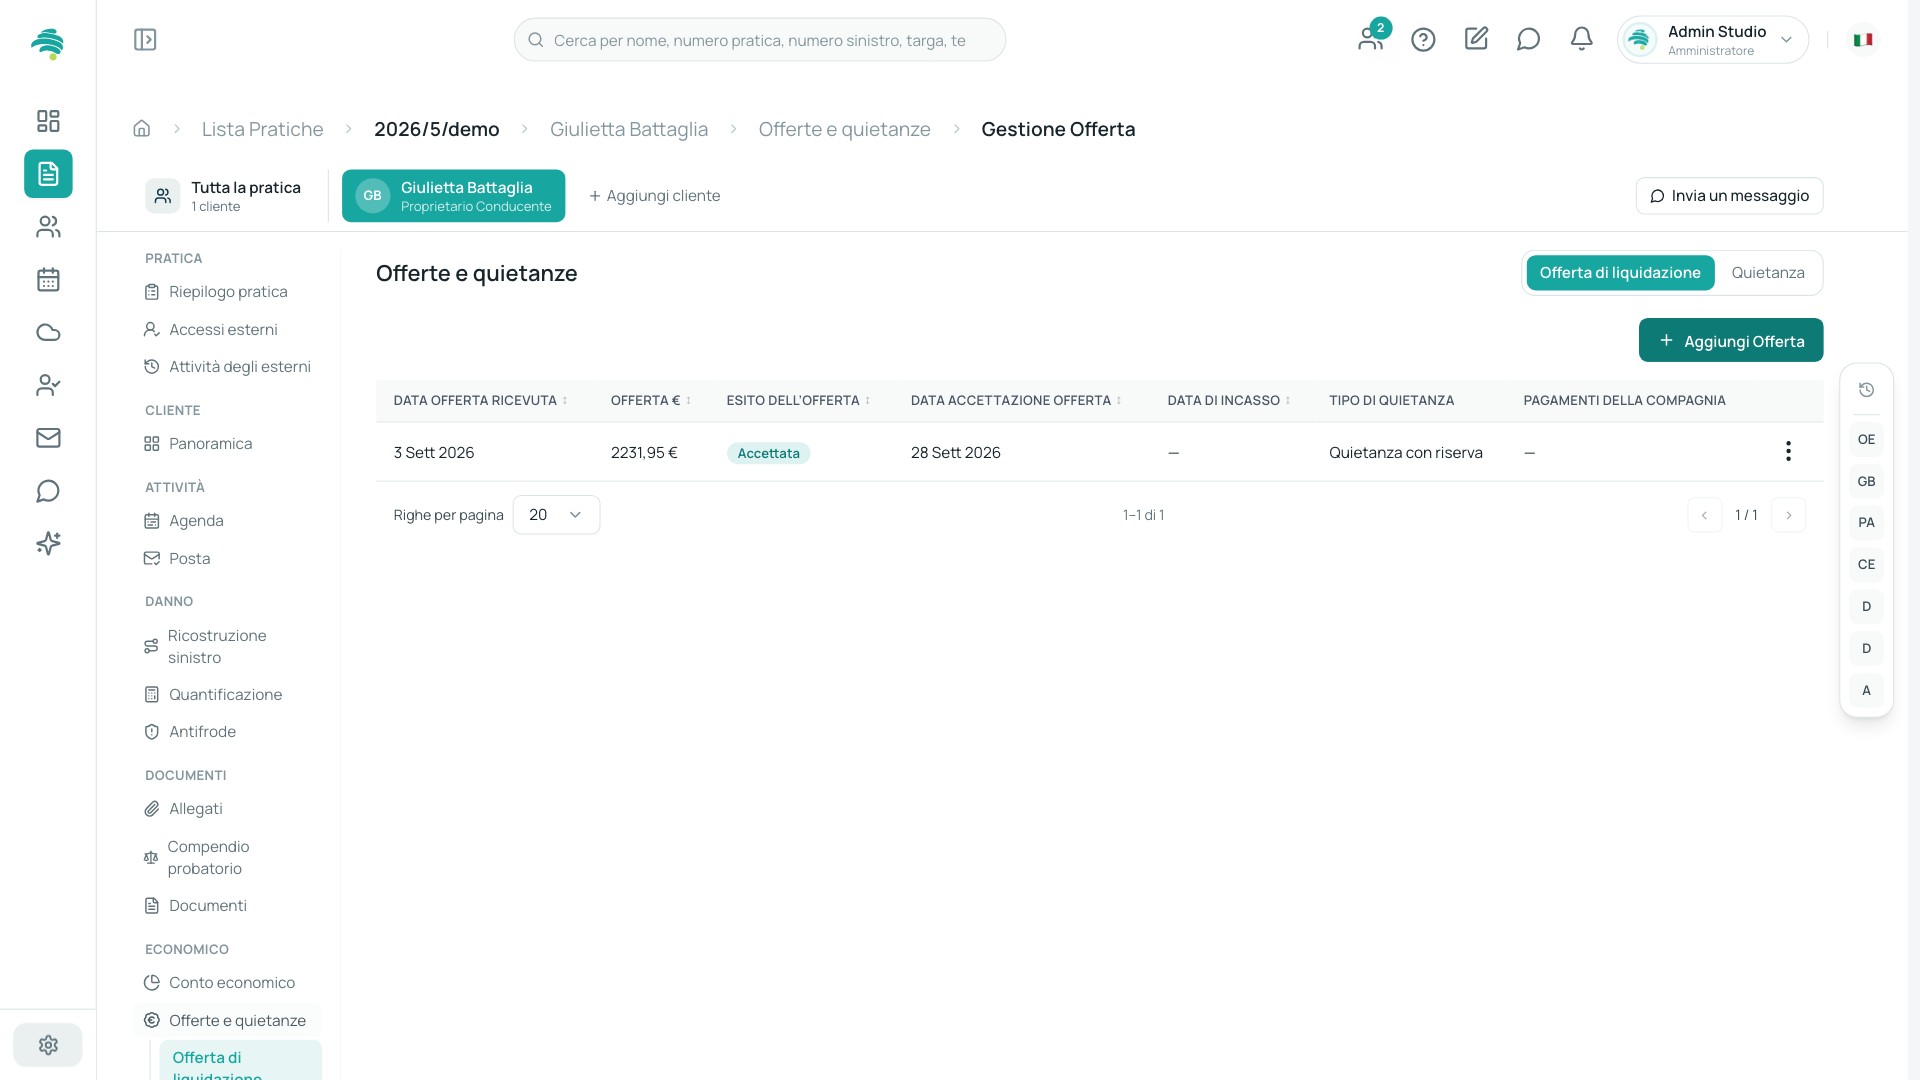This screenshot has width=1920, height=1080.
Task: Go to Lista Pratiche breadcrumb
Action: tap(262, 129)
